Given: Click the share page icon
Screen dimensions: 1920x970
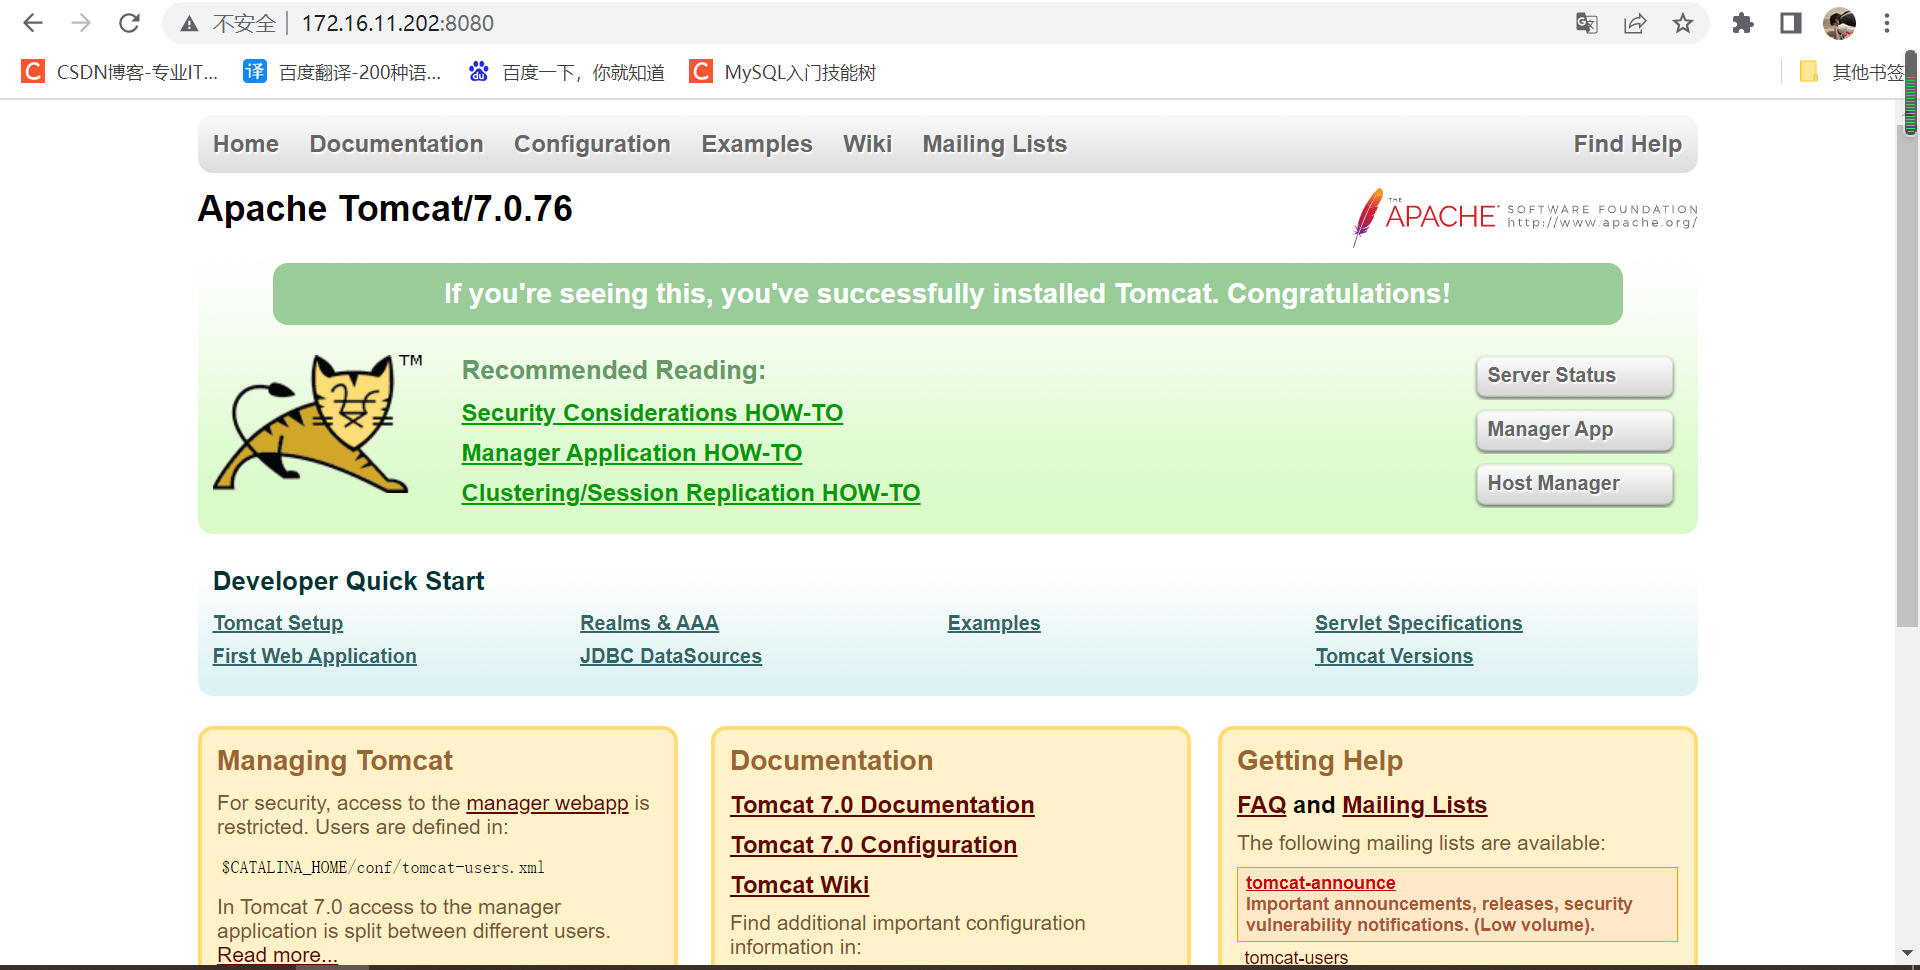Looking at the screenshot, I should tap(1635, 23).
